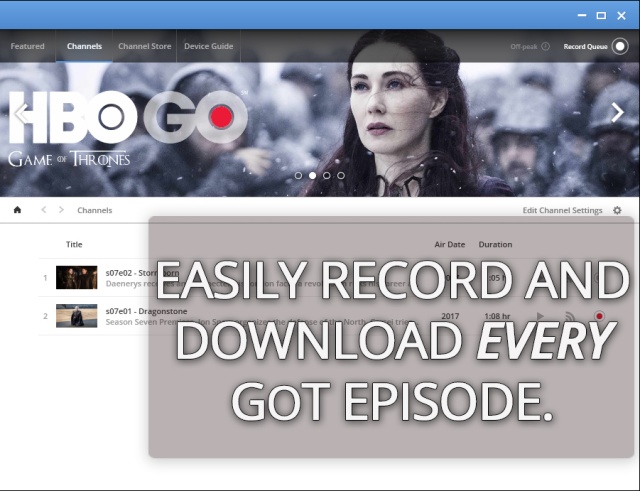The height and width of the screenshot is (491, 640).
Task: Click the Channels breadcrumb link
Action: (x=94, y=210)
